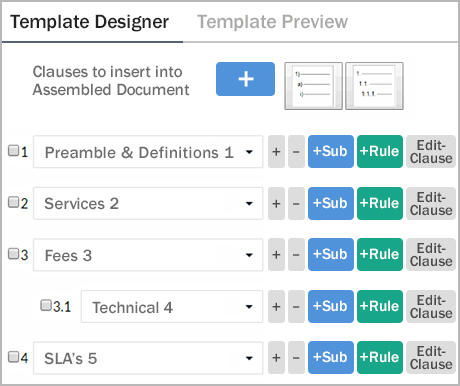Click Edit-Clause for Fees 3
460x386 pixels.
click(431, 254)
